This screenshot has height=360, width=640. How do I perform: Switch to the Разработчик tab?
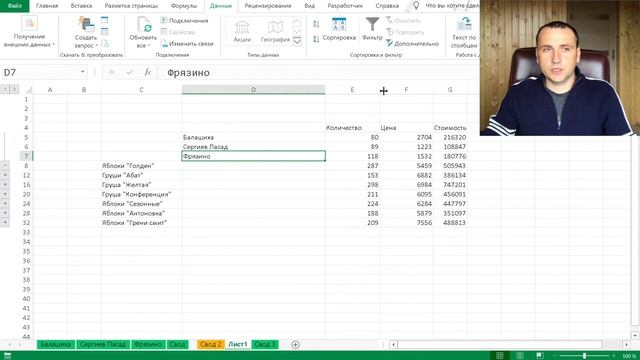[345, 6]
